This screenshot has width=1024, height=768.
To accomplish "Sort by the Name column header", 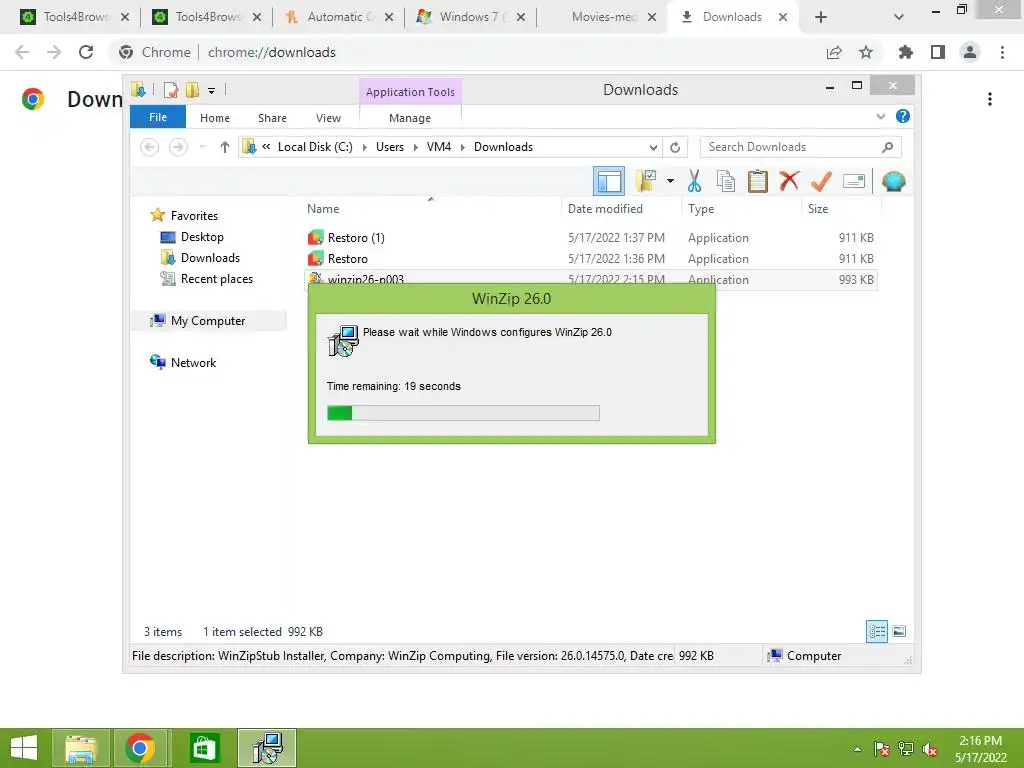I will [431, 209].
